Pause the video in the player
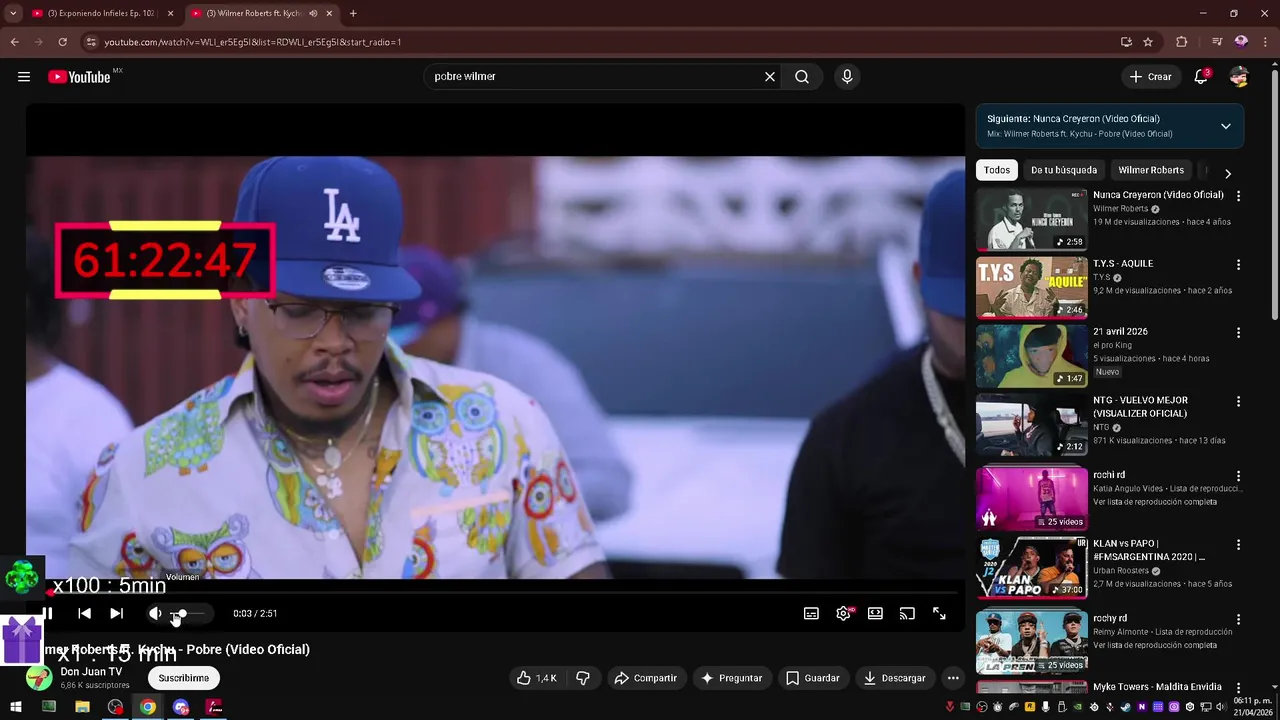Image resolution: width=1280 pixels, height=720 pixels. (x=47, y=613)
